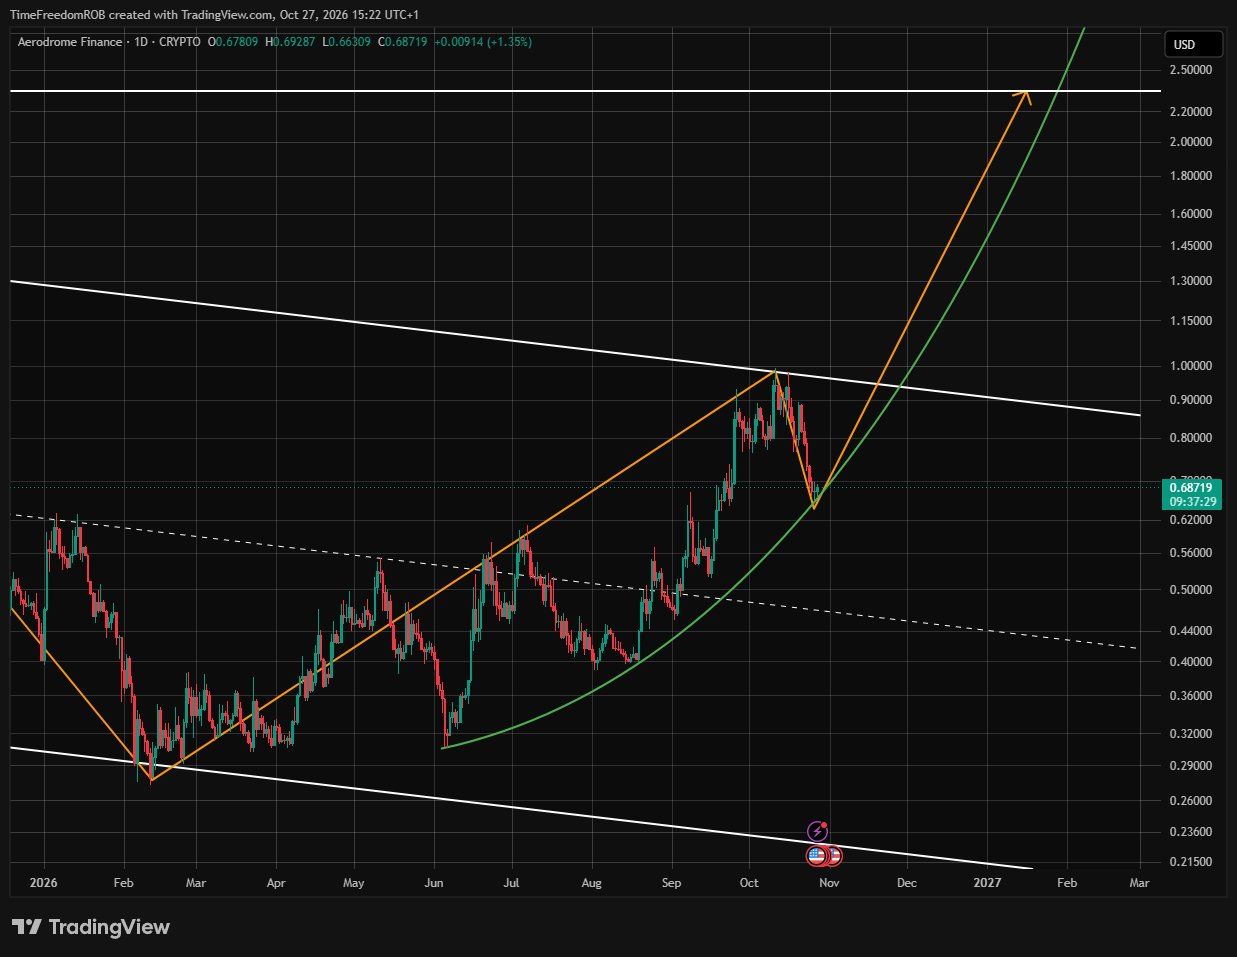Click the Jun label on the time axis
Viewport: 1237px width, 957px height.
point(434,883)
